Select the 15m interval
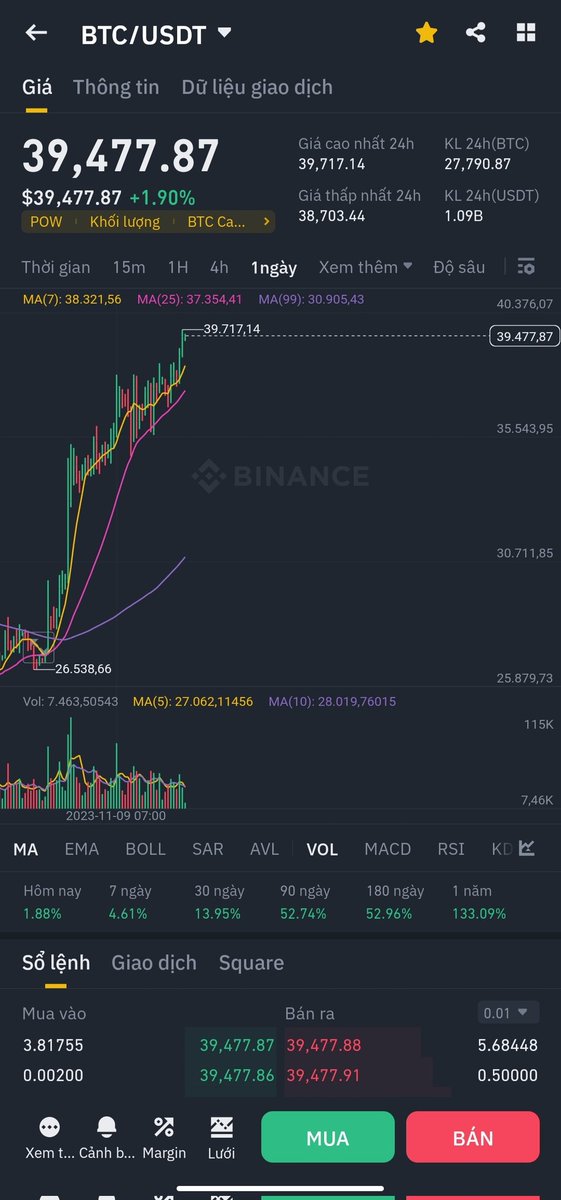Viewport: 561px width, 1200px height. 128,267
